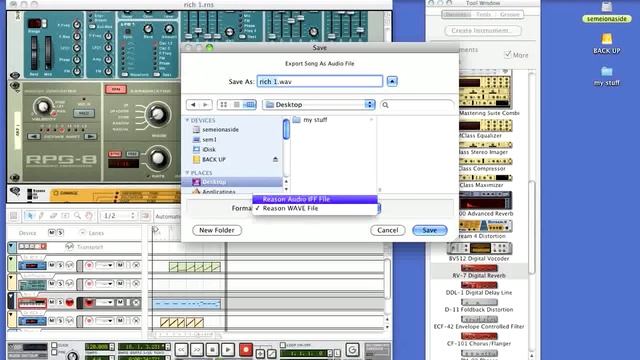Viewport: 640px width, 360px height.
Task: Fold the selected keyboard track with its triangle
Action: click(11, 297)
